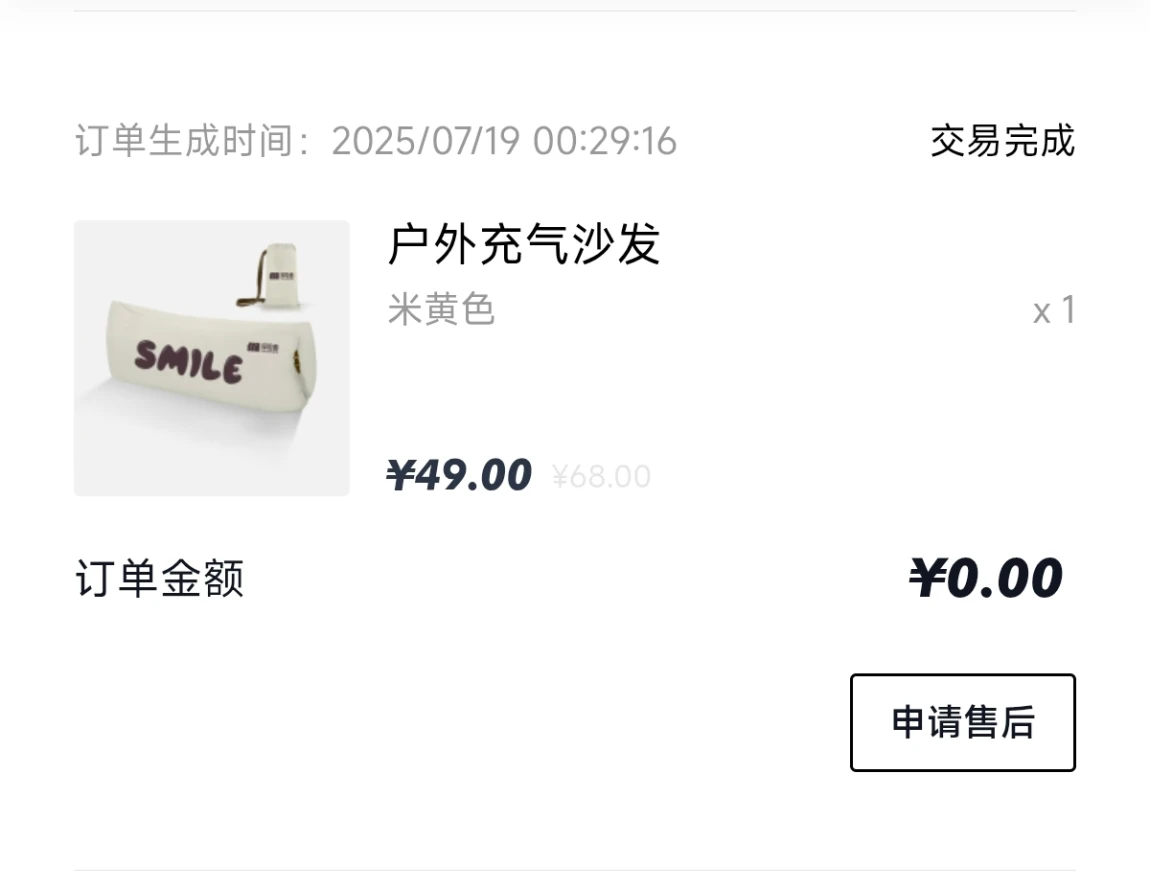Click the 订单金额 label
This screenshot has height=887, width=1150.
coord(159,578)
